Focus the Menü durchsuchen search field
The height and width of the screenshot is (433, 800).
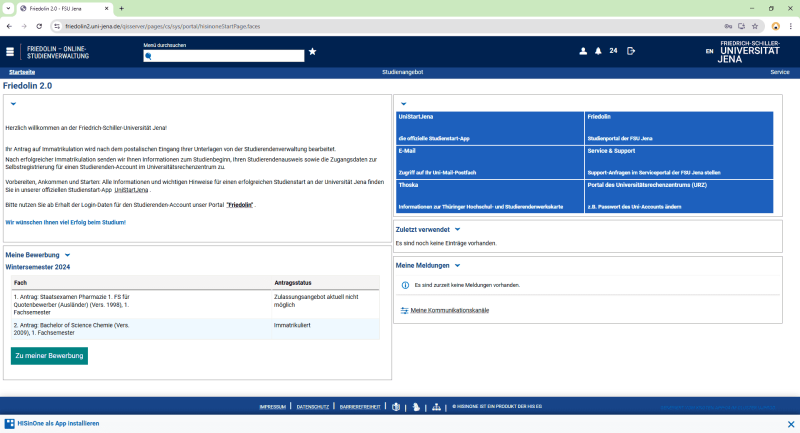(x=223, y=56)
